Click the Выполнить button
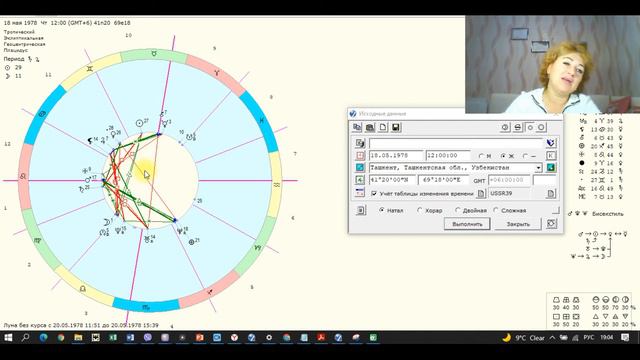Screen dimensions: 640x360 pos(467,224)
